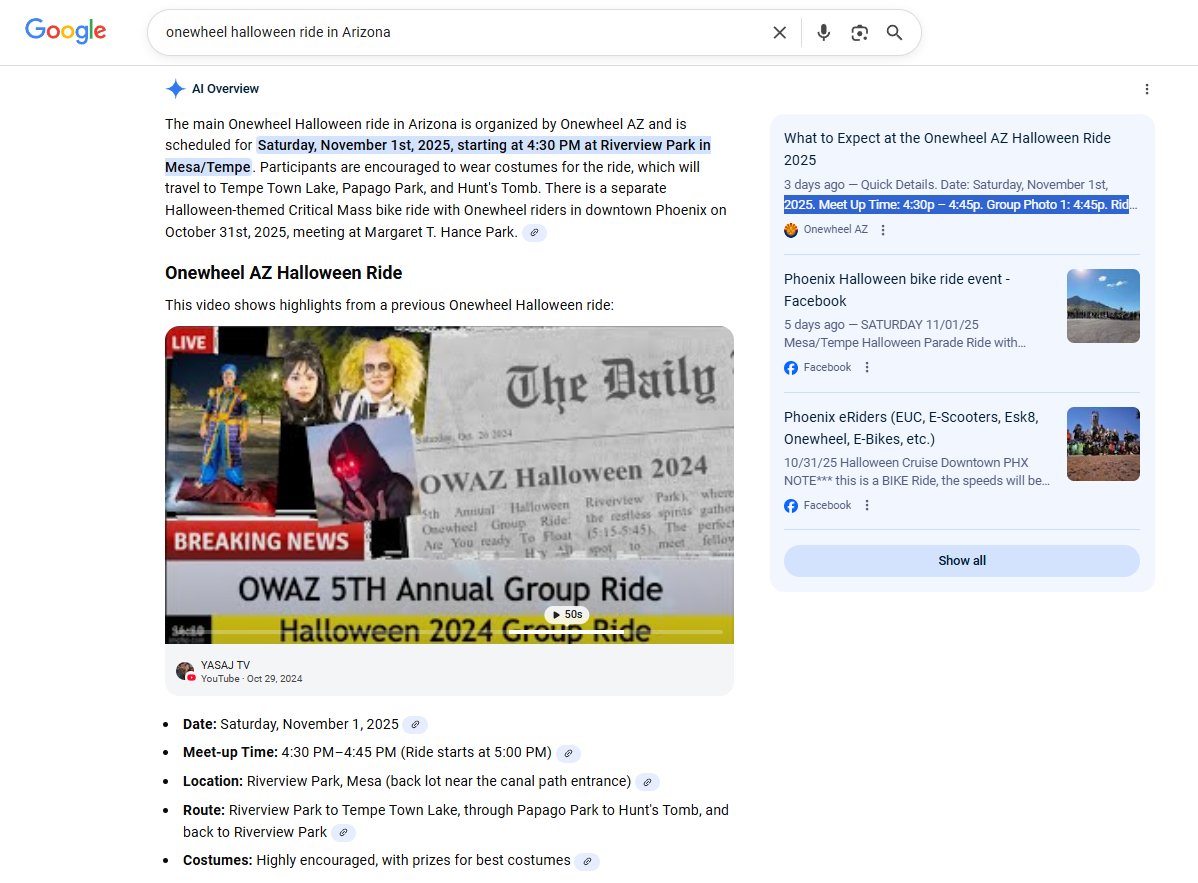Open source link icon beside Costumes bullet

pyautogui.click(x=587, y=861)
